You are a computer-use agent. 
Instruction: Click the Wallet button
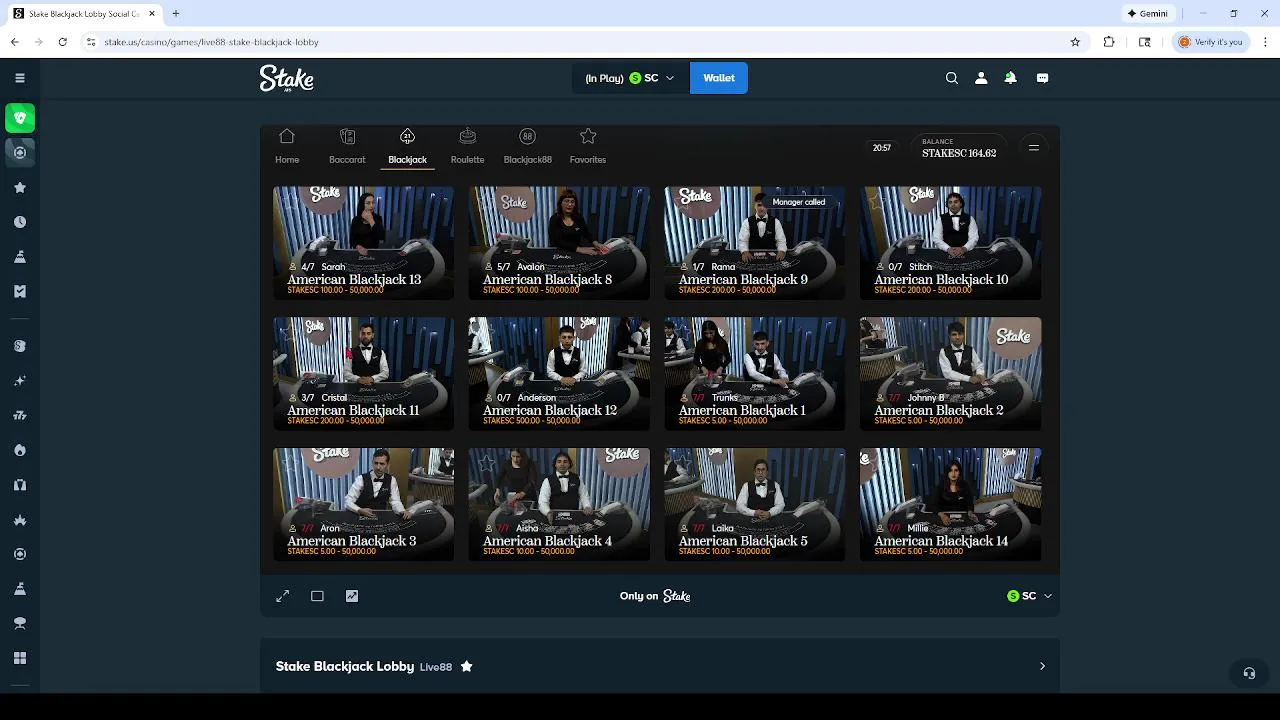click(x=719, y=78)
